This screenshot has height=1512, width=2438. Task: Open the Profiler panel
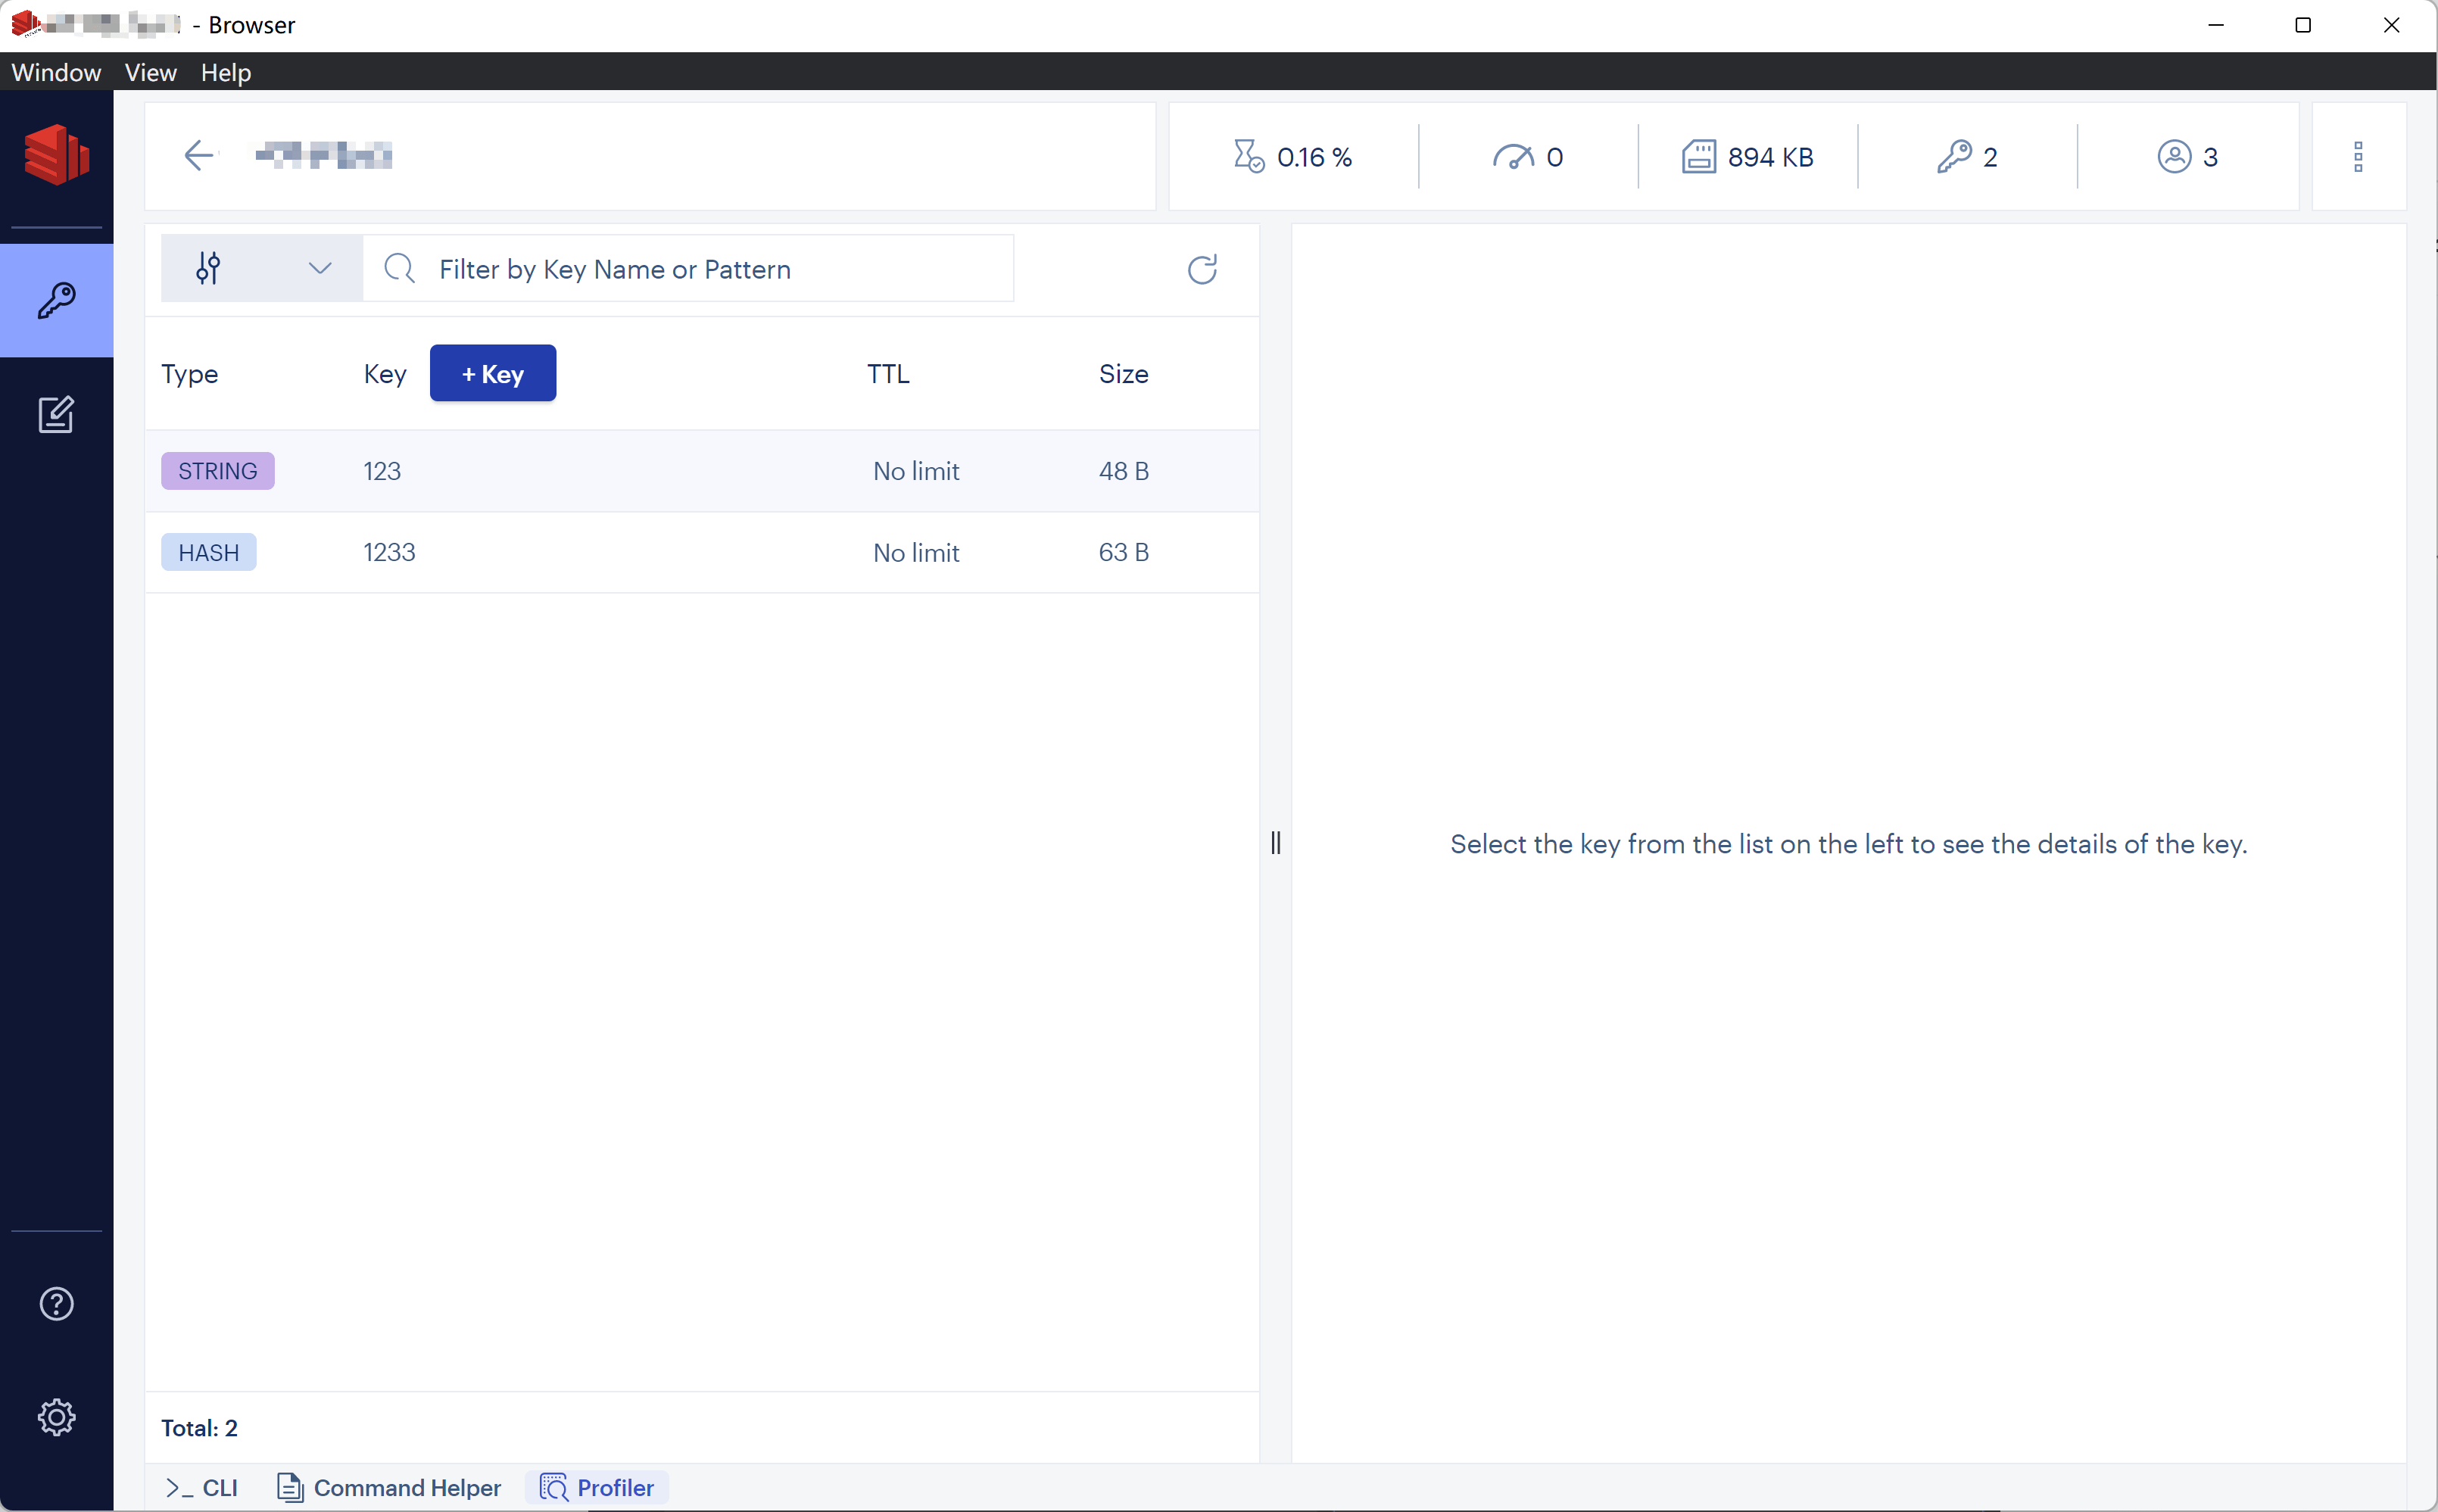click(597, 1487)
